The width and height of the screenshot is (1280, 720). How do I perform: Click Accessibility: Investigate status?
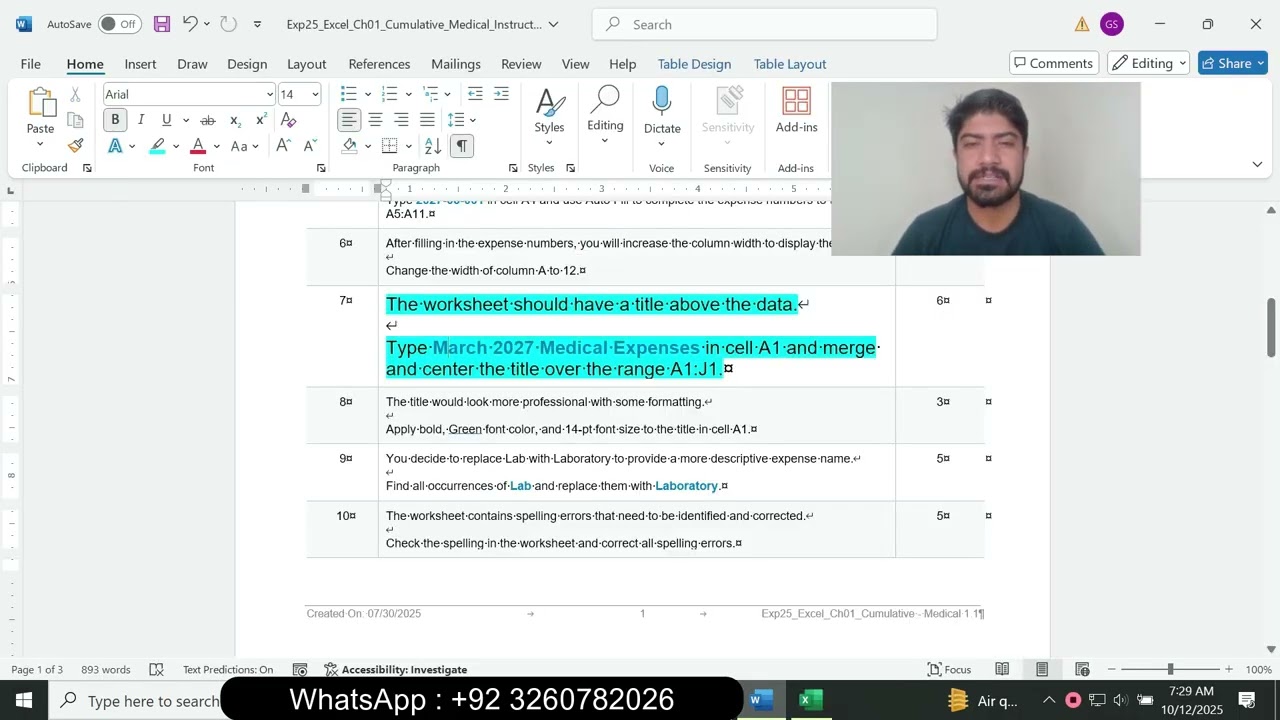click(396, 669)
